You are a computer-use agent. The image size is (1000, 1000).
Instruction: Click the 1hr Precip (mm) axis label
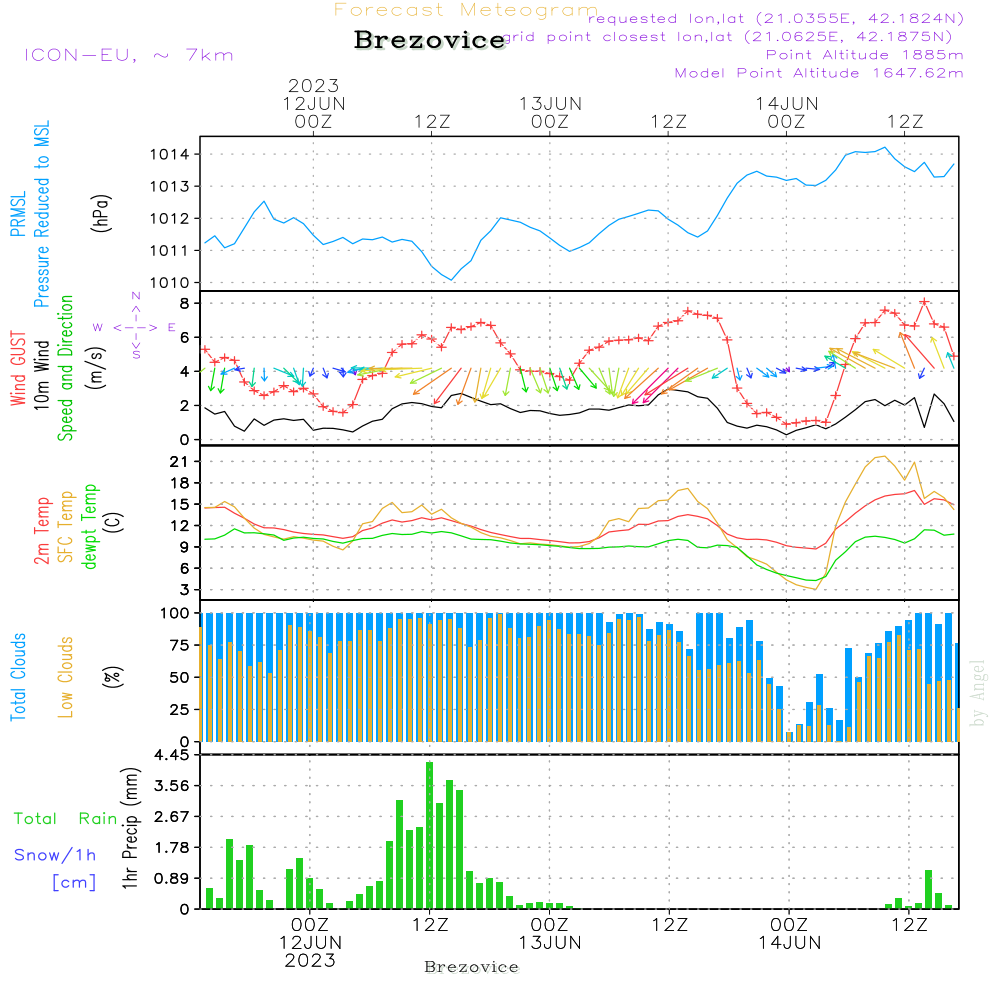pos(130,828)
